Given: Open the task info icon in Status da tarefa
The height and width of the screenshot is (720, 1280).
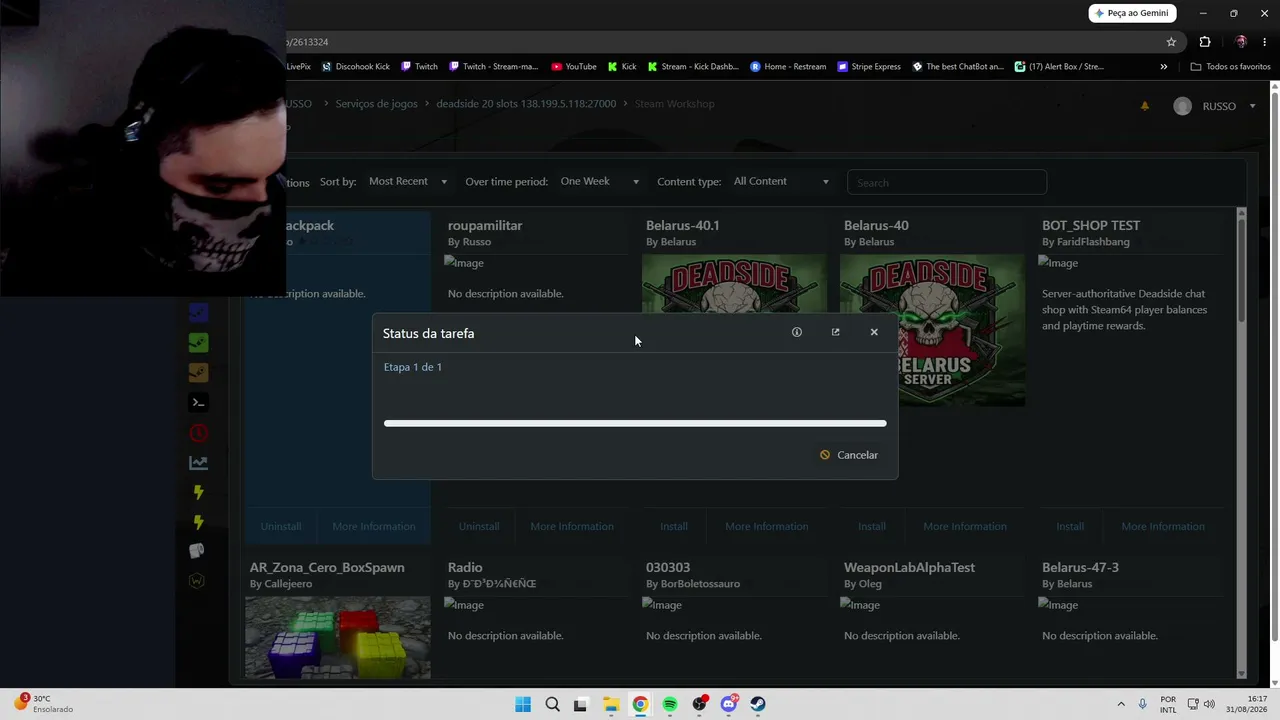Looking at the screenshot, I should (x=797, y=332).
